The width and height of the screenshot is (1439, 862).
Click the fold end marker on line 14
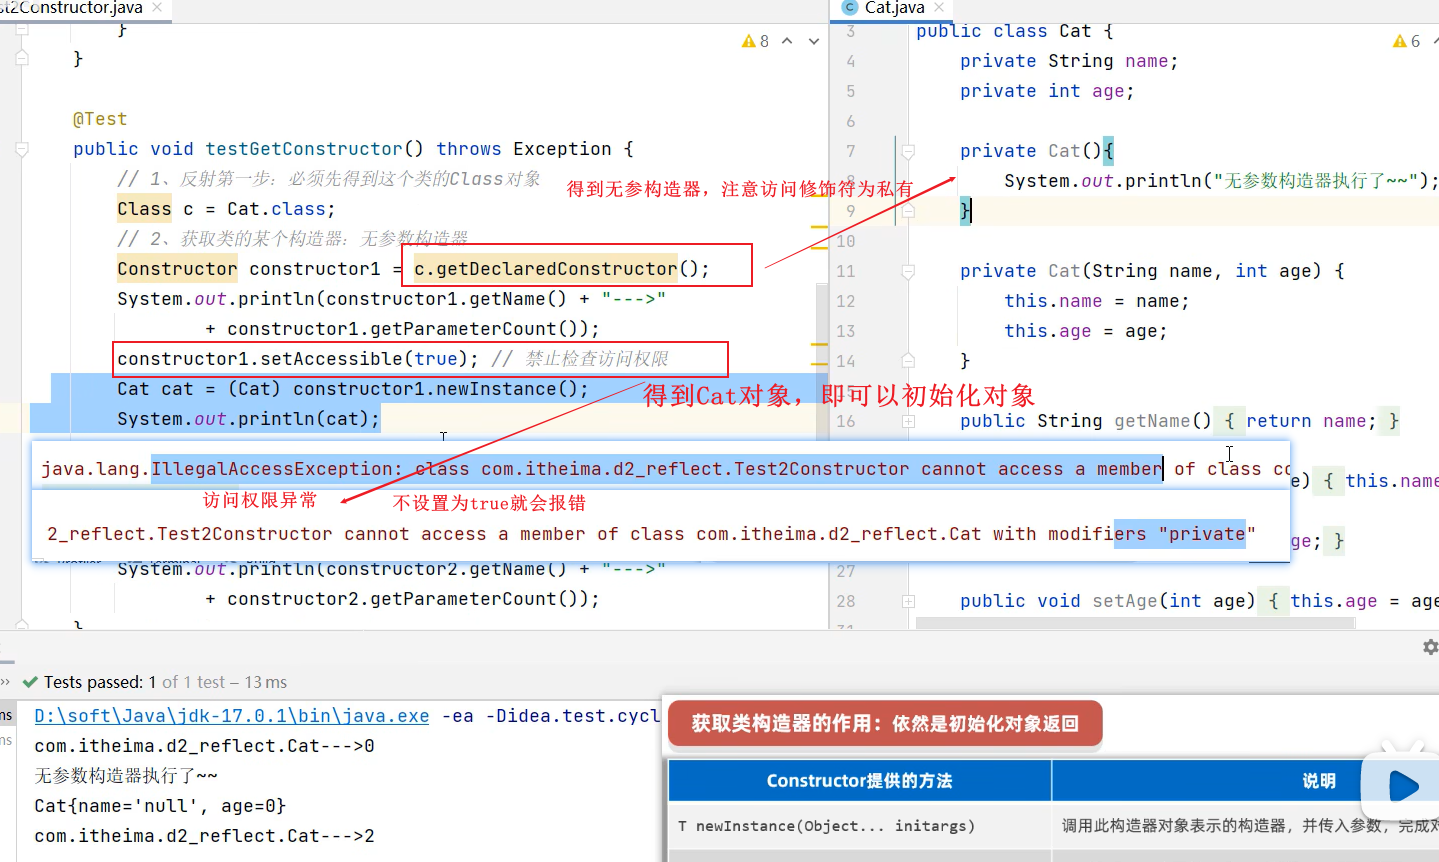click(x=908, y=360)
